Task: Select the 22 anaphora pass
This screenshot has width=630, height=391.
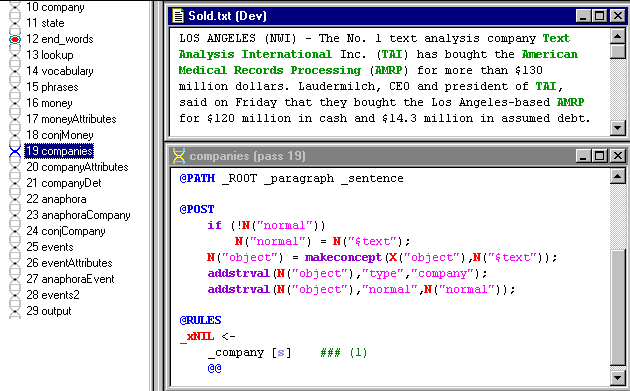Action: [56, 199]
